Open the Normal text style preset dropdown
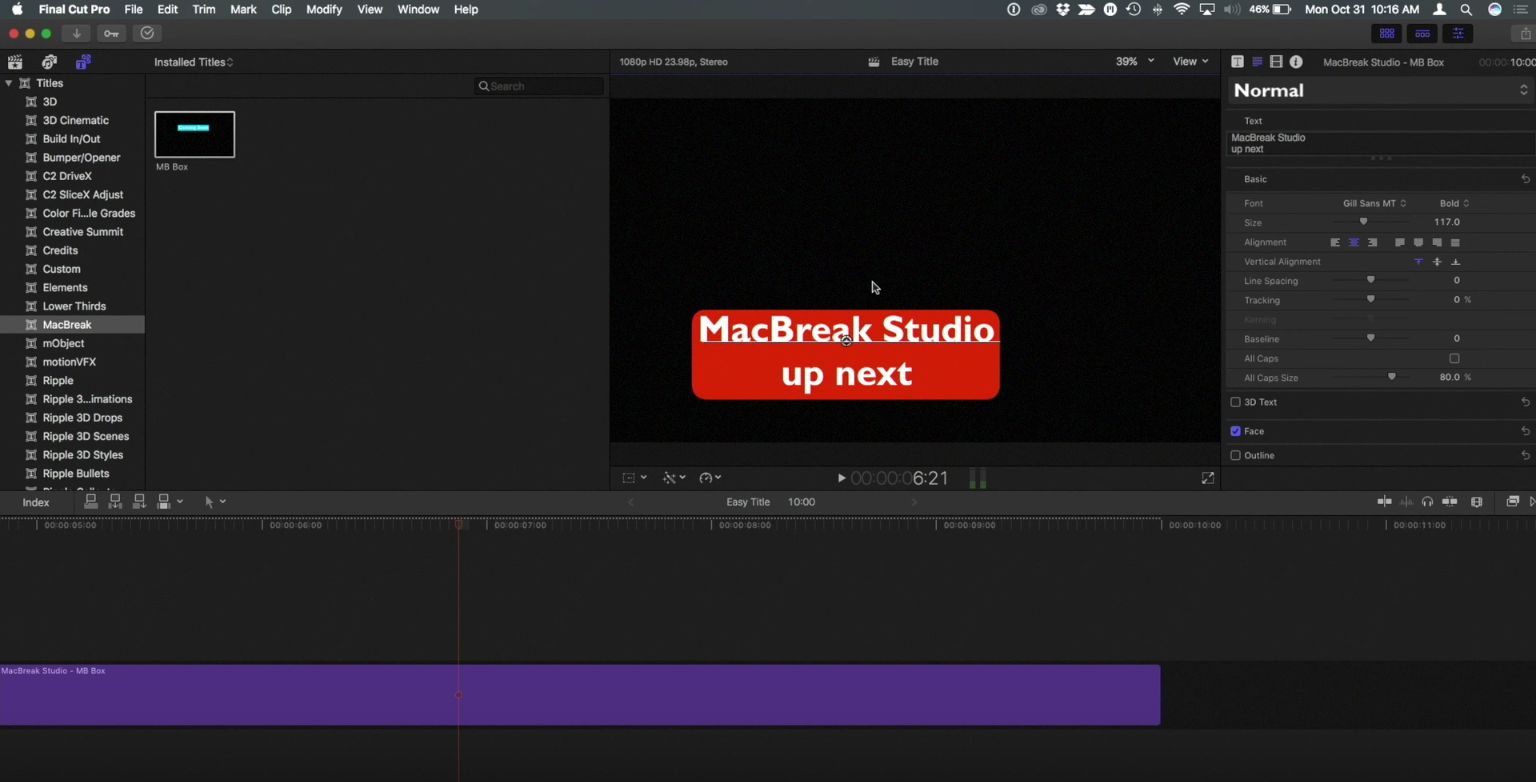This screenshot has height=782, width=1536. click(x=1380, y=90)
